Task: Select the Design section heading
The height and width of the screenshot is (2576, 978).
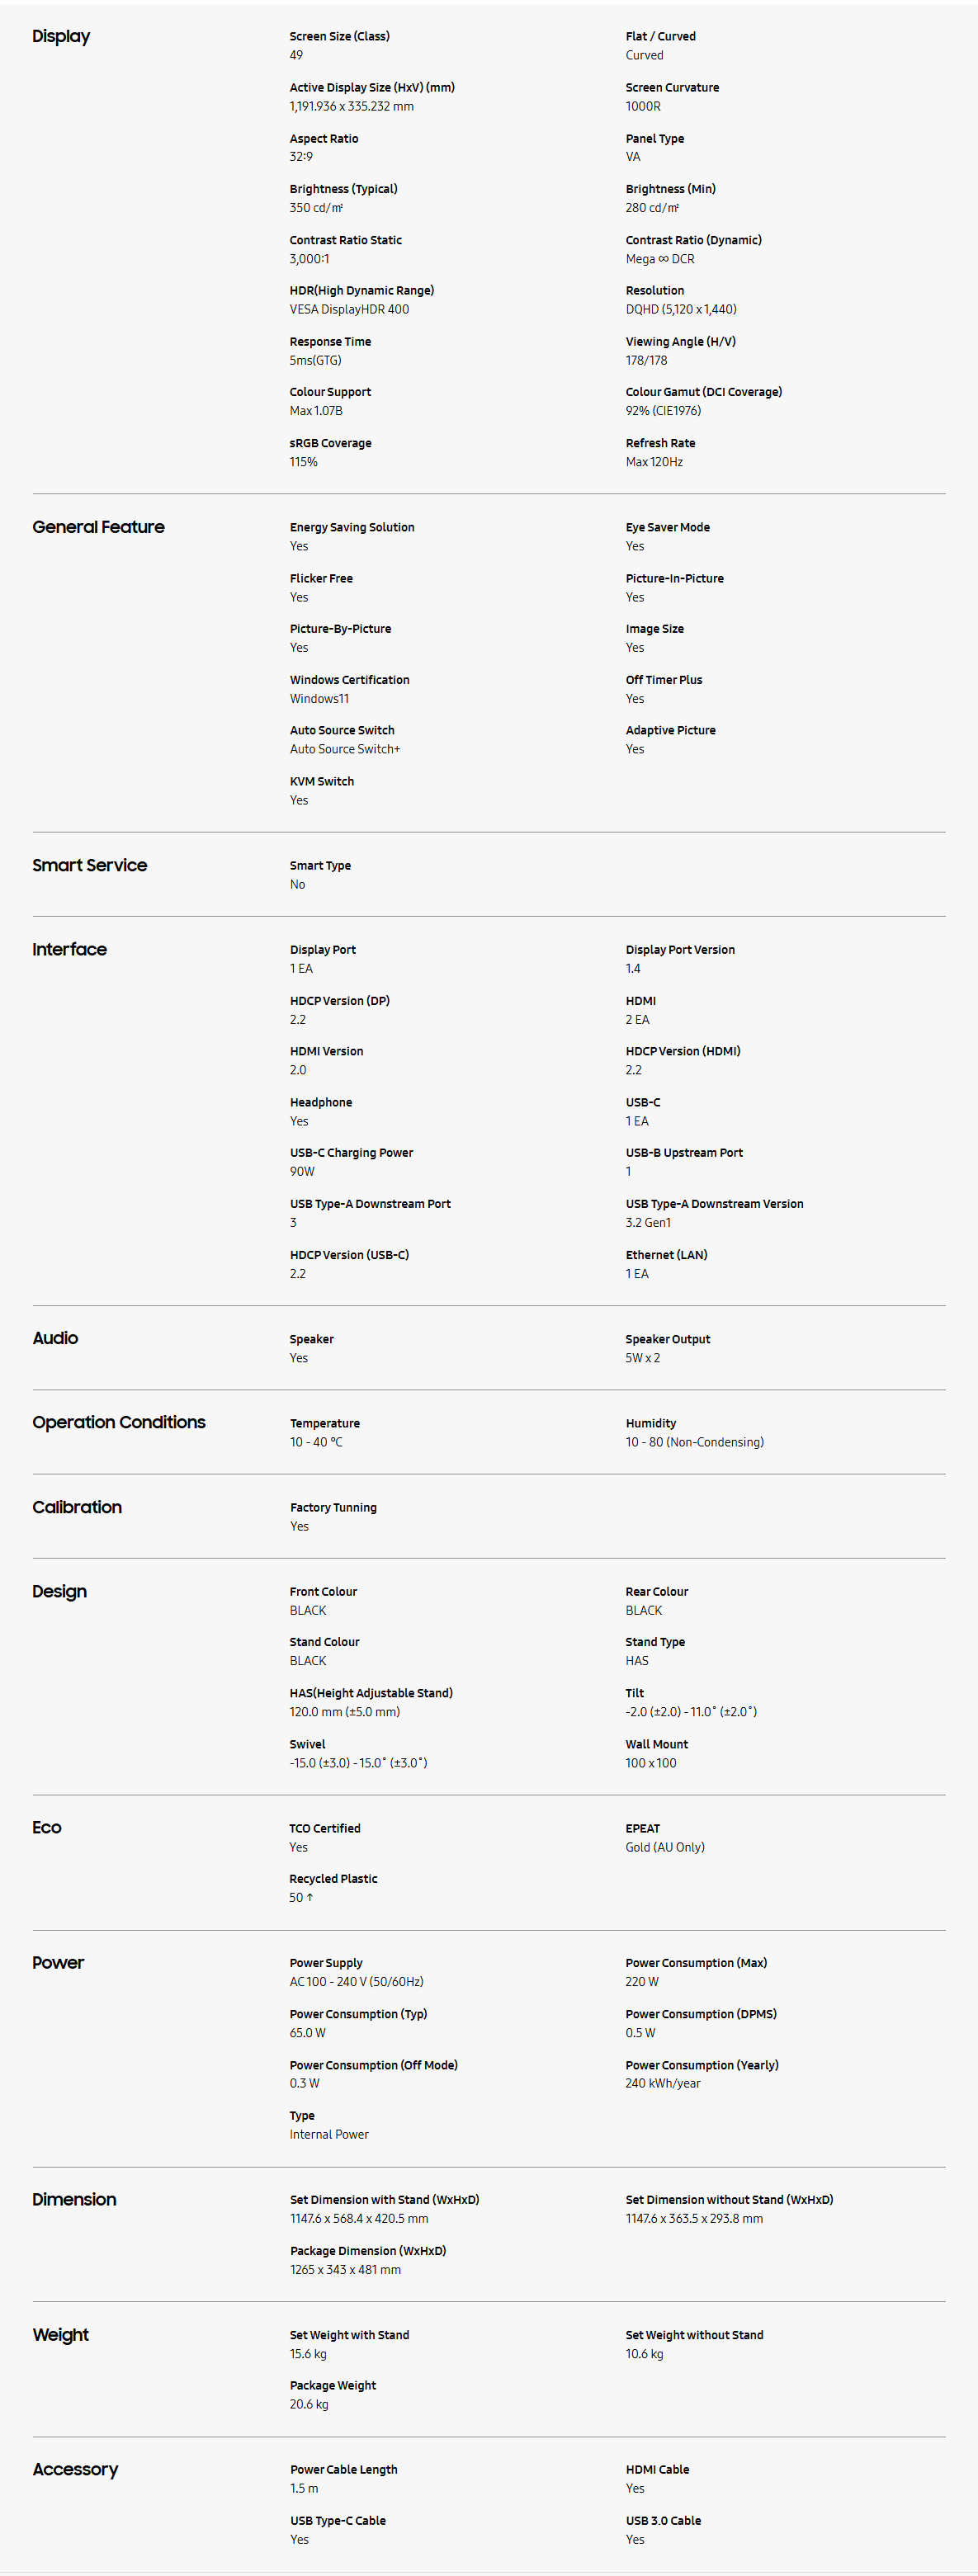Action: [59, 1591]
